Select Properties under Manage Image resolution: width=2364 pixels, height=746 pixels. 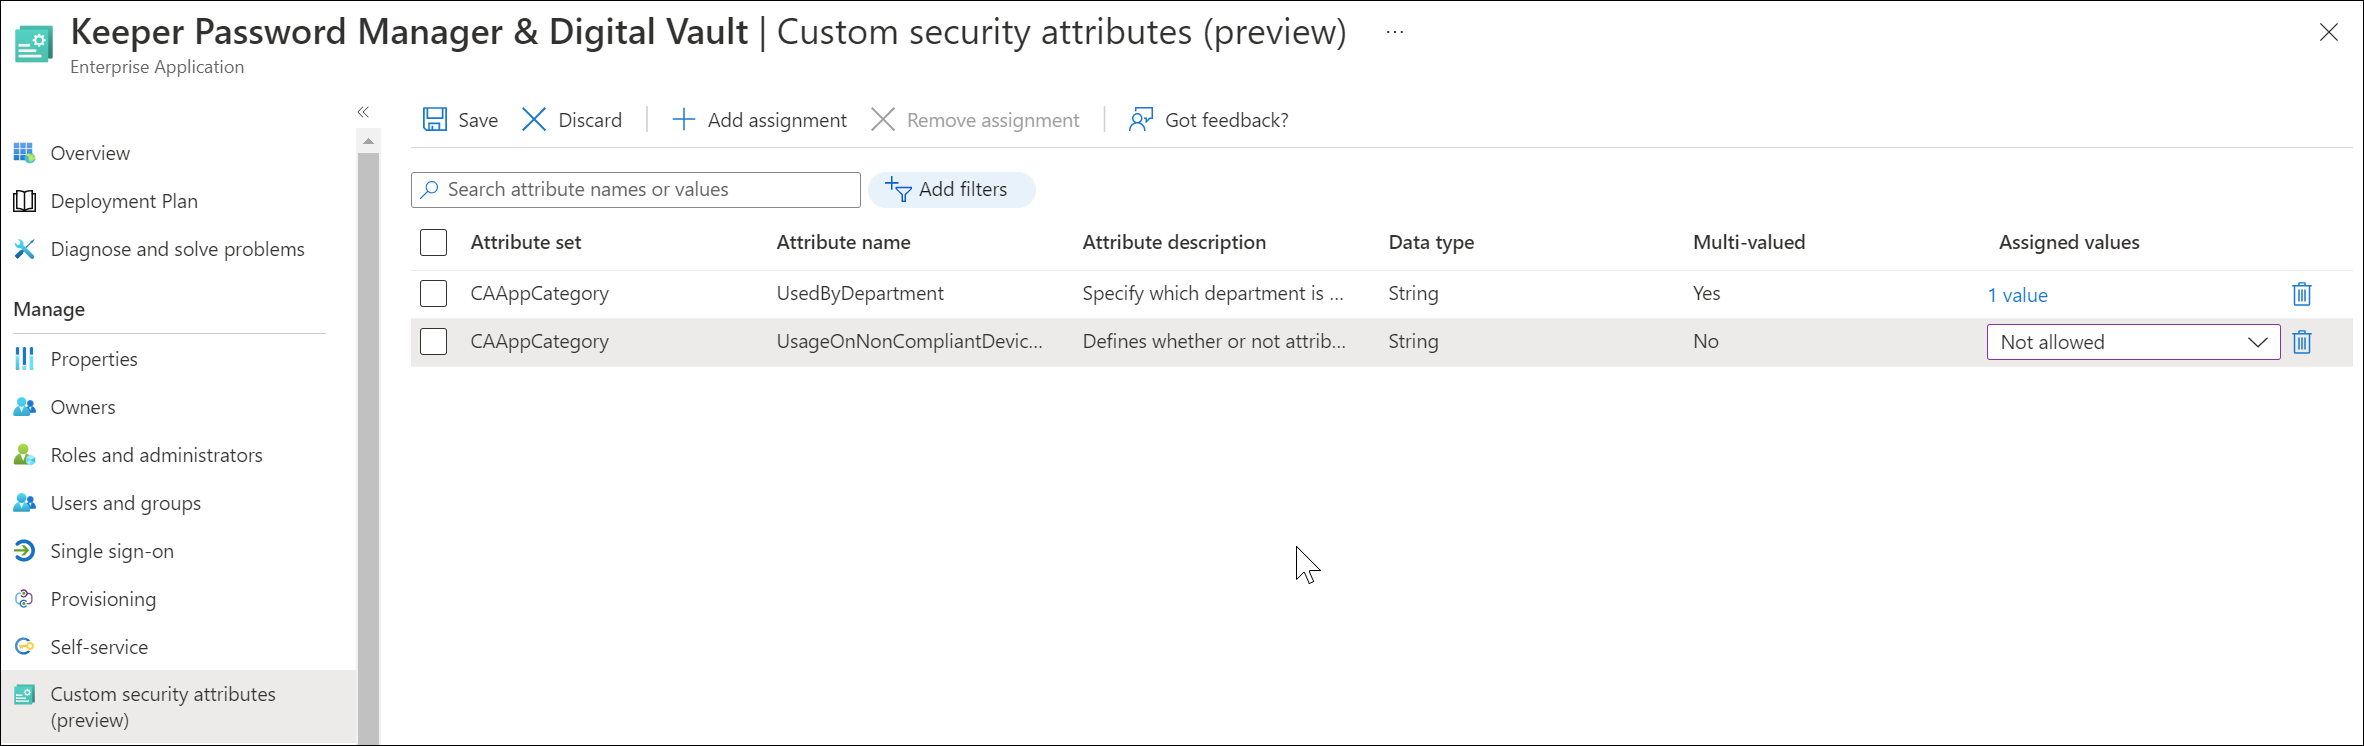(94, 359)
